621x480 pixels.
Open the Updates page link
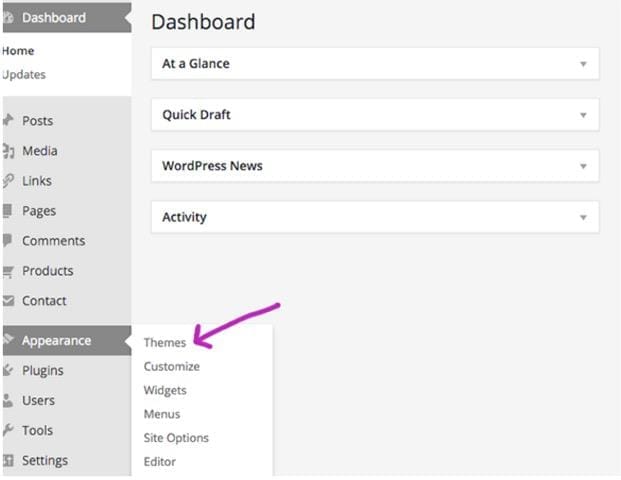[x=24, y=74]
